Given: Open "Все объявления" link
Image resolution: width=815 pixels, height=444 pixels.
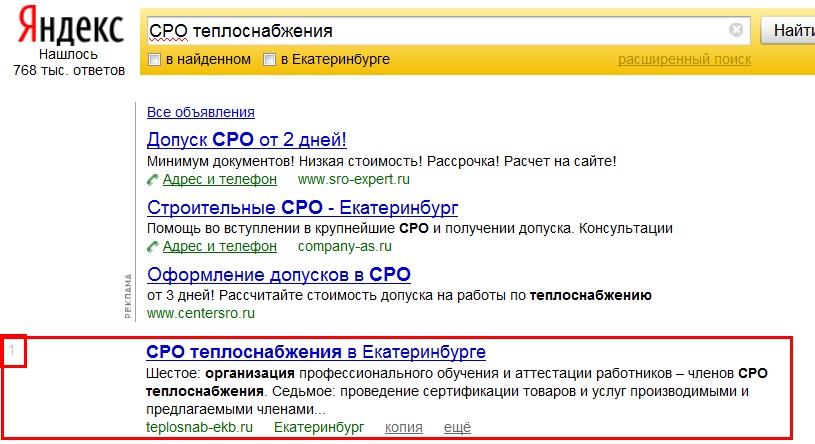Looking at the screenshot, I should coord(201,112).
